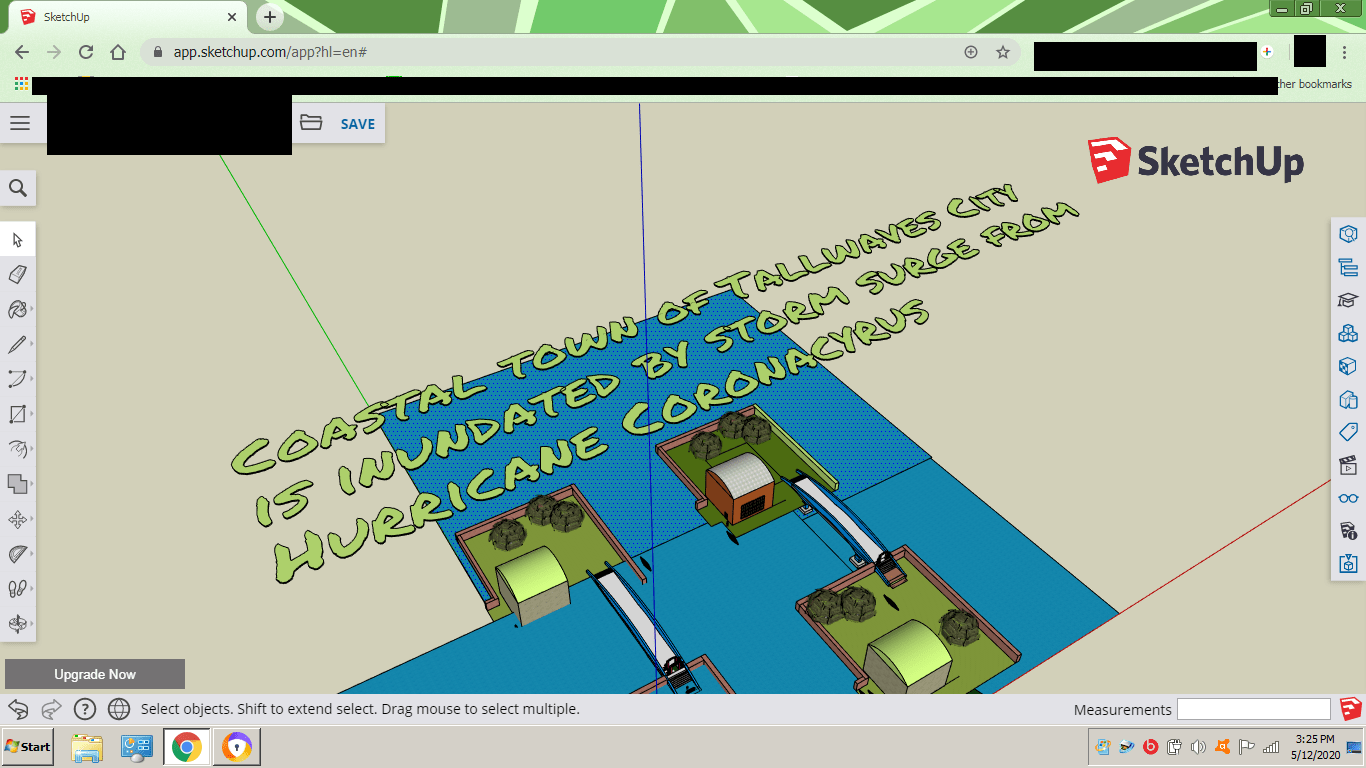1366x768 pixels.
Task: Expand the Rectangle shape tool flyout
Action: pos(32,414)
